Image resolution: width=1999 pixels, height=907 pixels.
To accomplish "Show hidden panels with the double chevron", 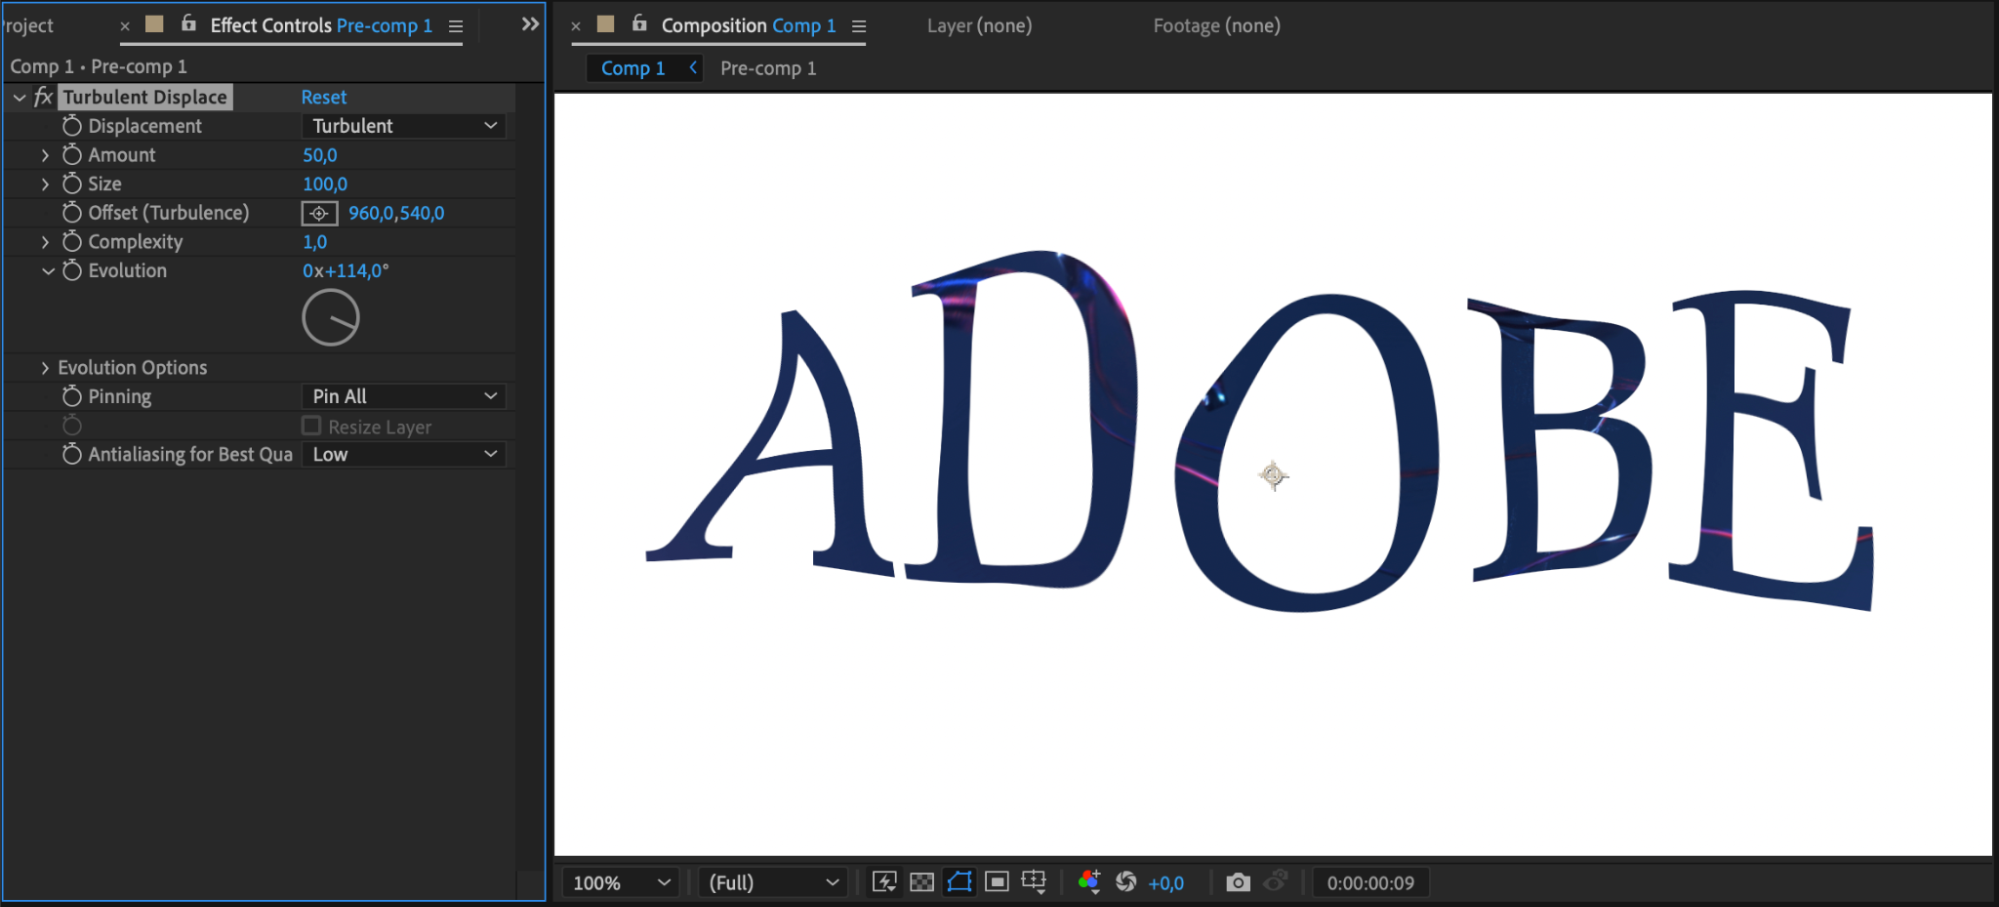I will [x=530, y=24].
